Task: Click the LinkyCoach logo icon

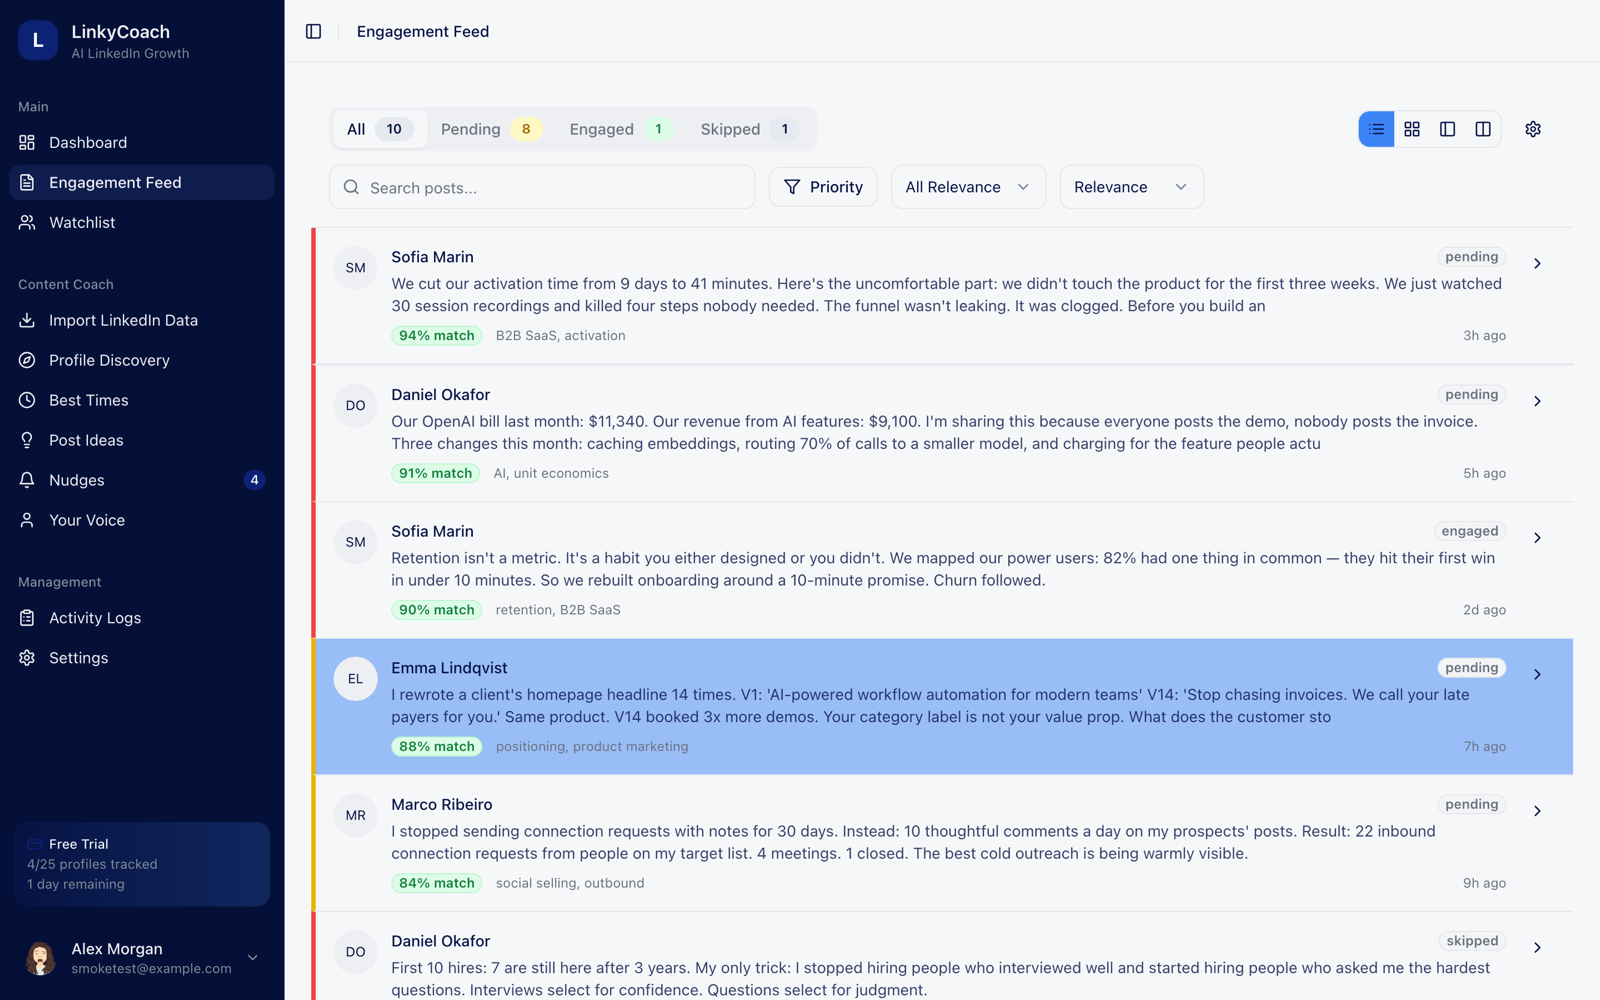Action: coord(38,40)
